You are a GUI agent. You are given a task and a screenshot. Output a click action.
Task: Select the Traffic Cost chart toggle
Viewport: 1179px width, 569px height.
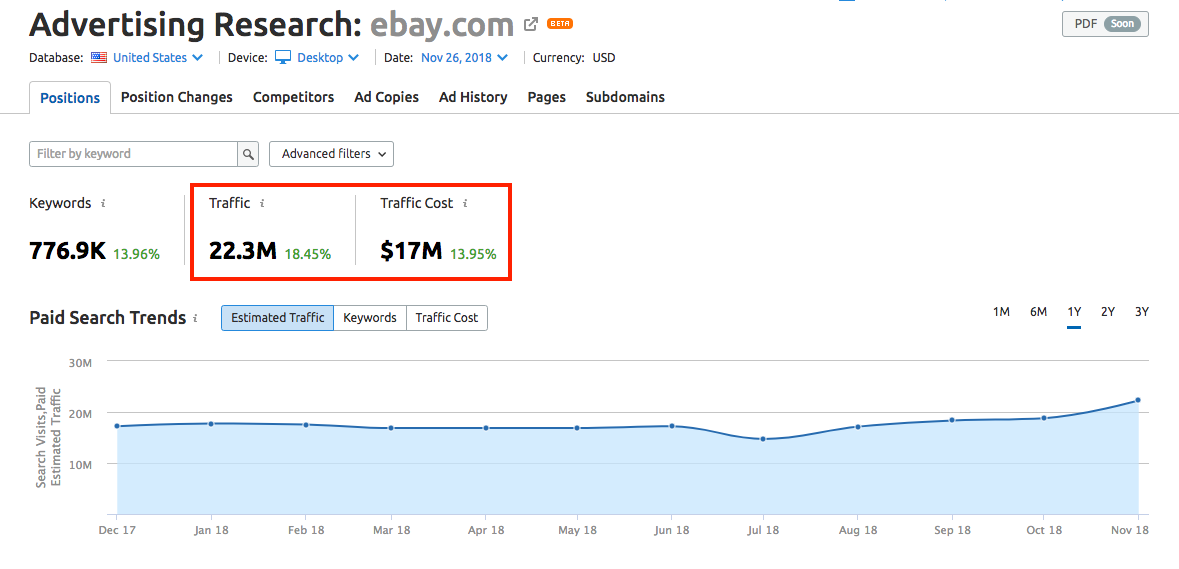click(447, 318)
